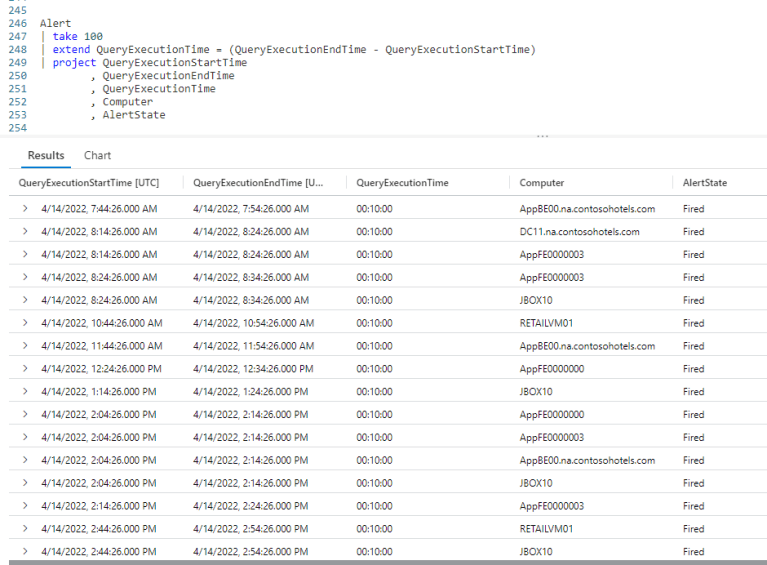Viewport: 767px width, 565px height.
Task: Click line number 248 in the editor gutter
Action: click(18, 49)
